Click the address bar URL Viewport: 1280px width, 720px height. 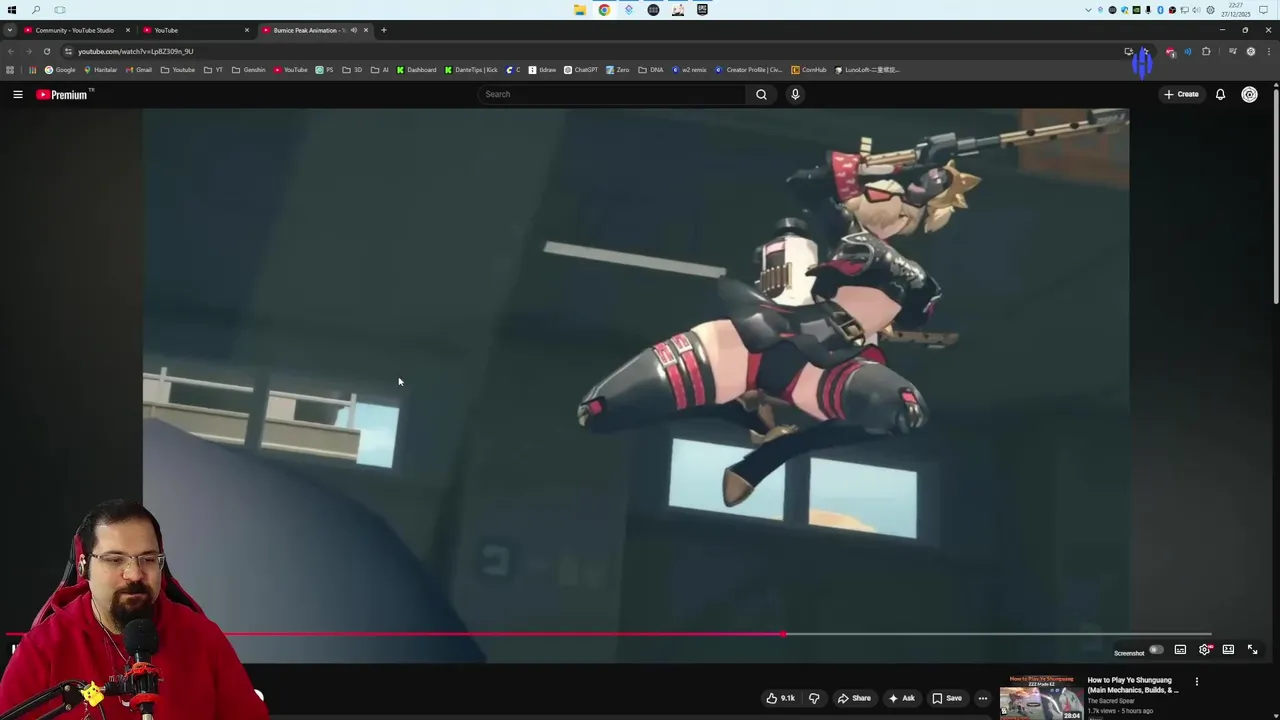tap(135, 51)
